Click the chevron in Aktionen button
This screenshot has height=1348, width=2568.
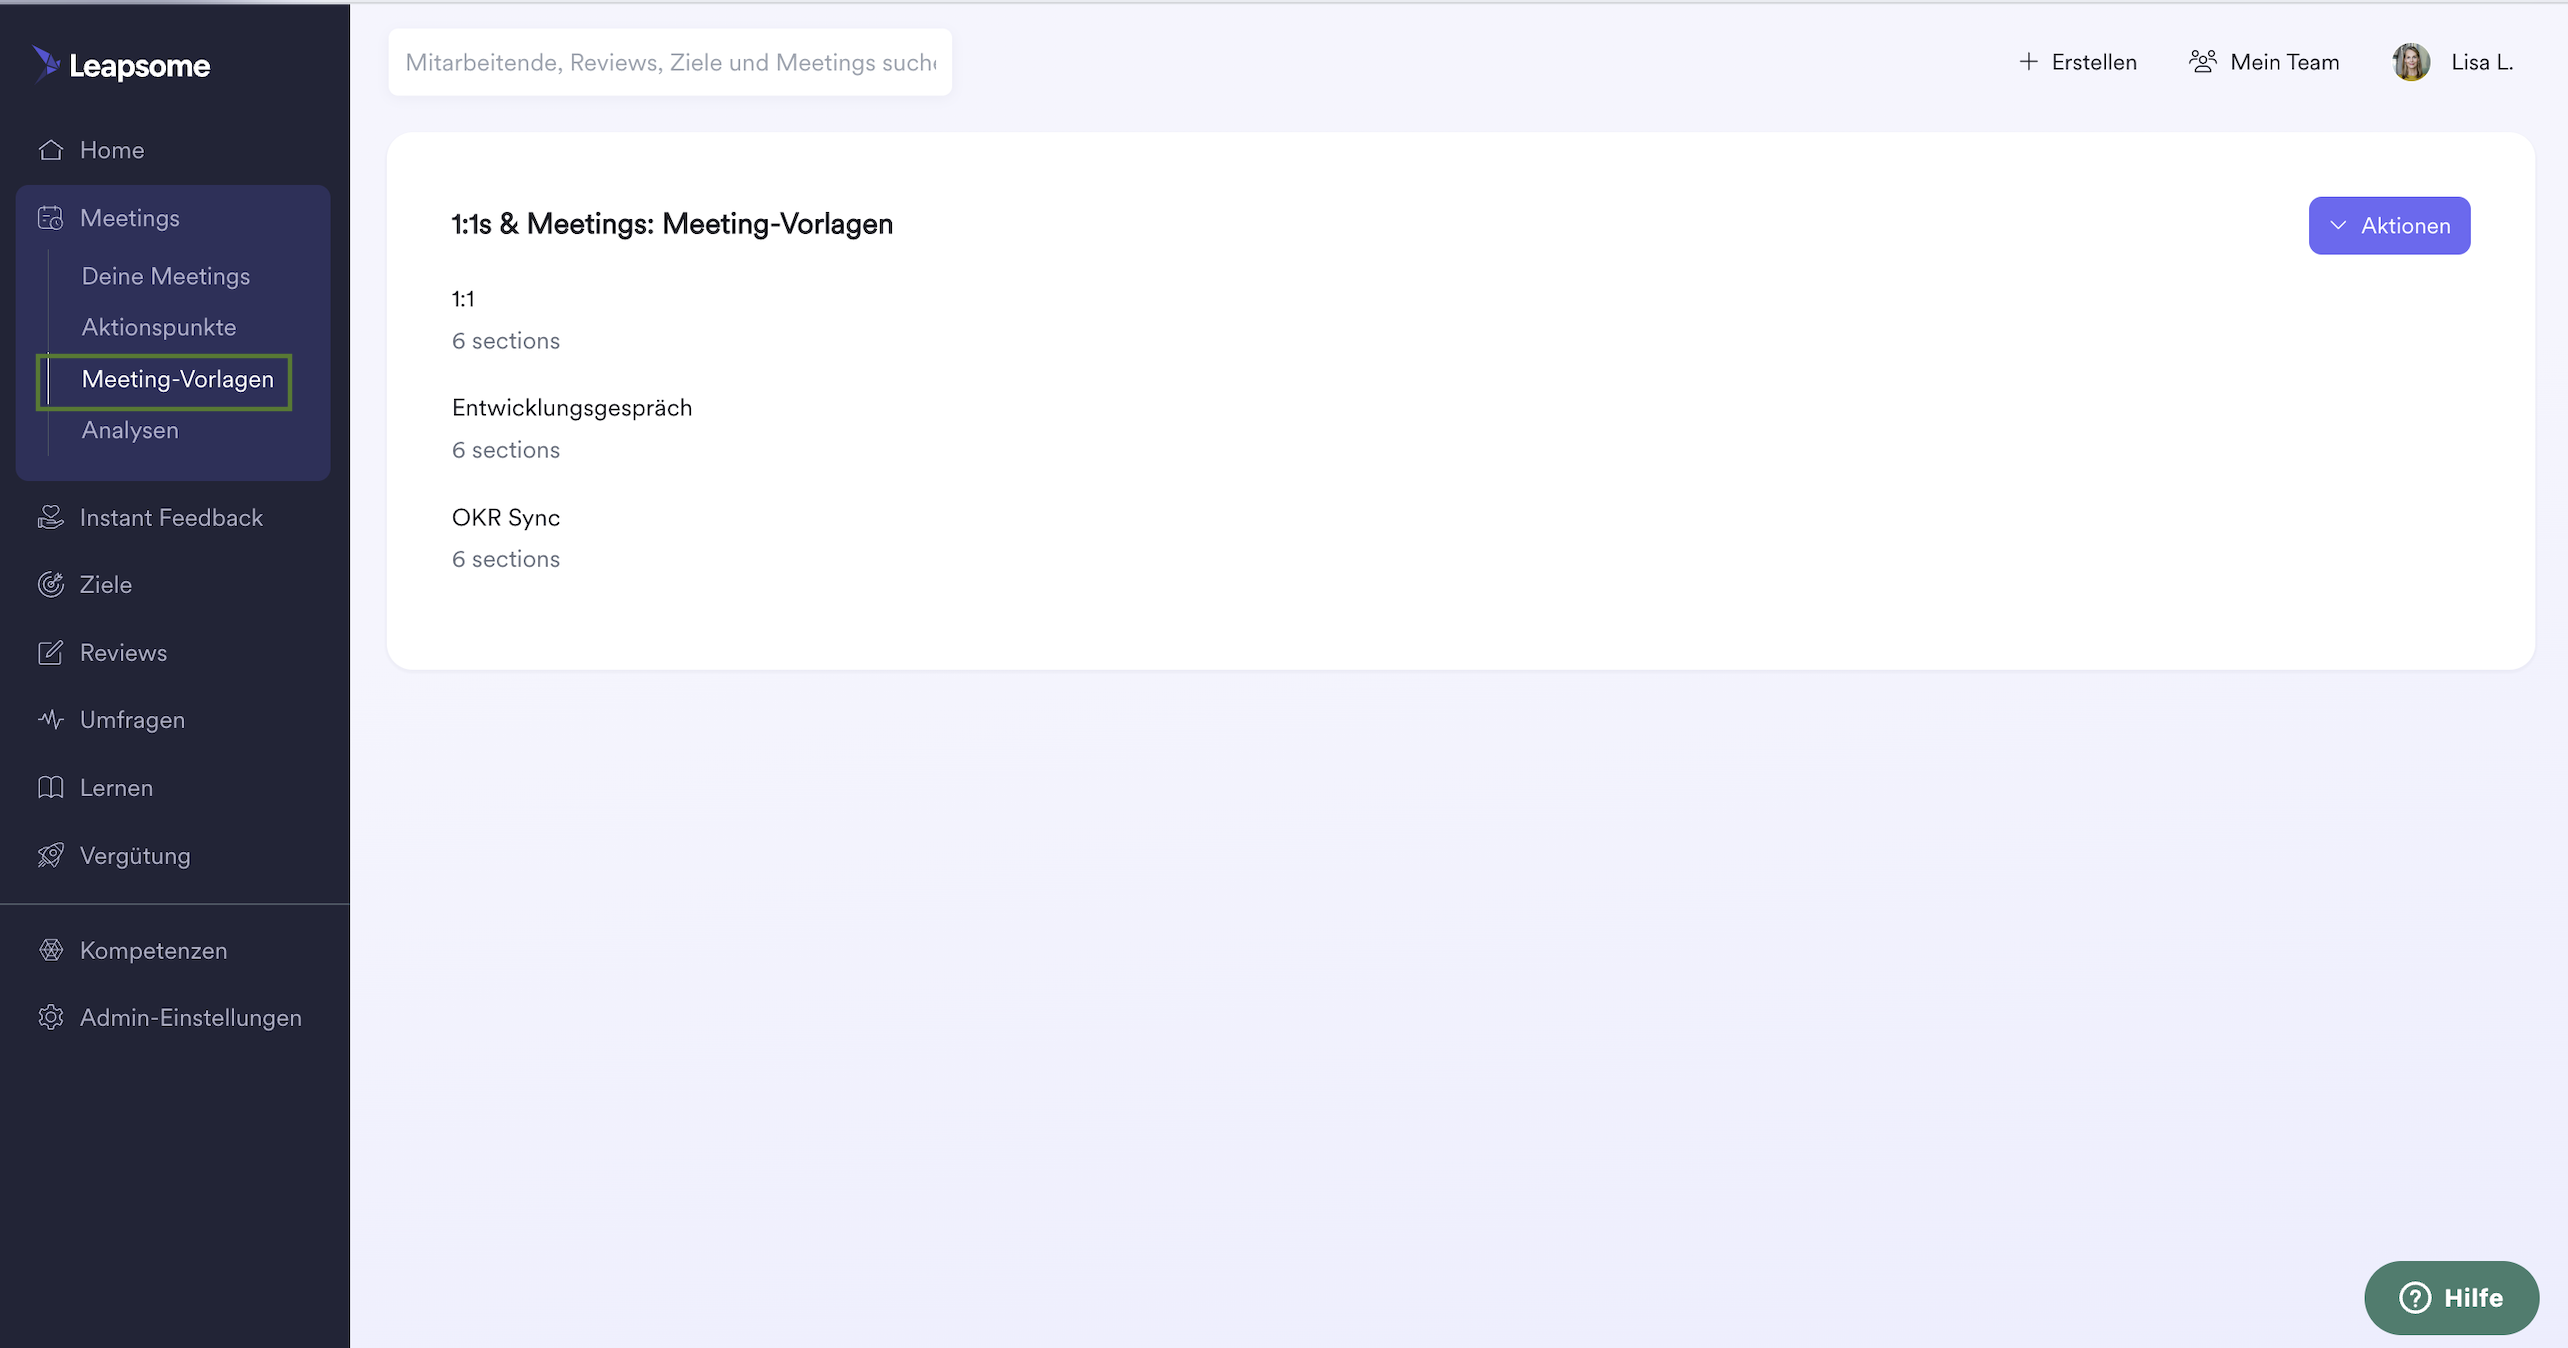tap(2338, 226)
